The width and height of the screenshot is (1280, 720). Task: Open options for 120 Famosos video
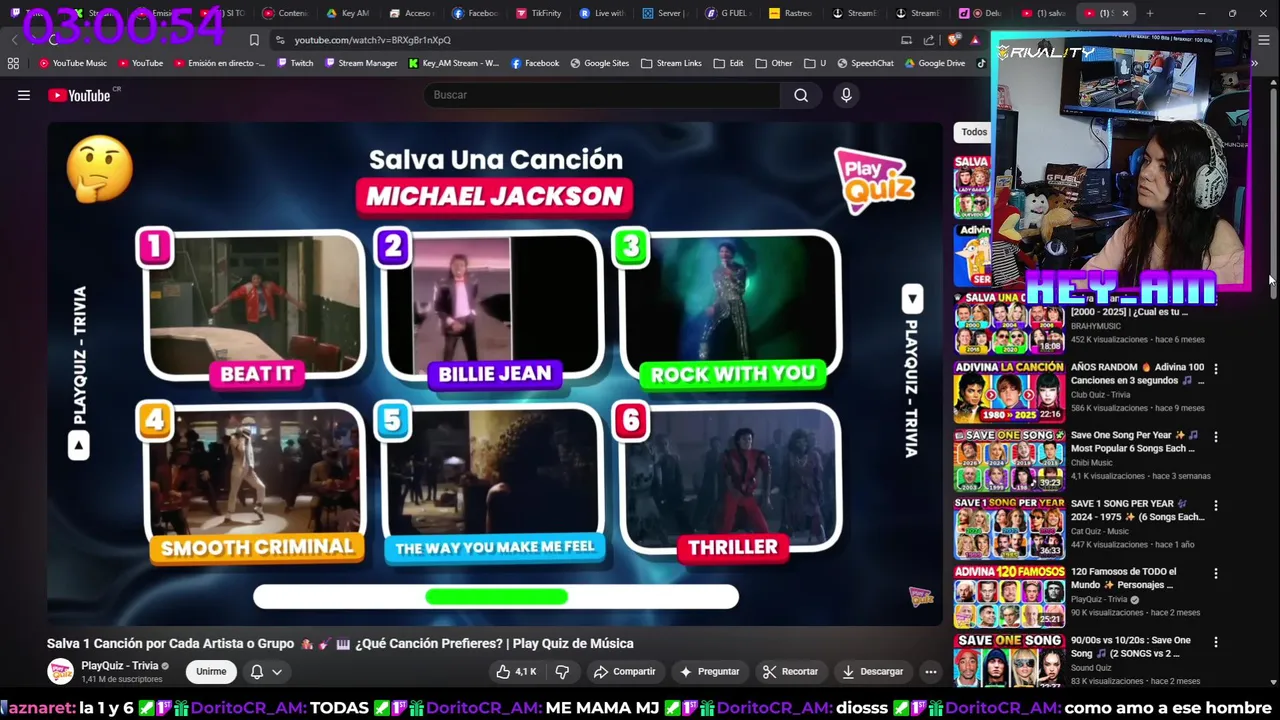tap(1216, 574)
